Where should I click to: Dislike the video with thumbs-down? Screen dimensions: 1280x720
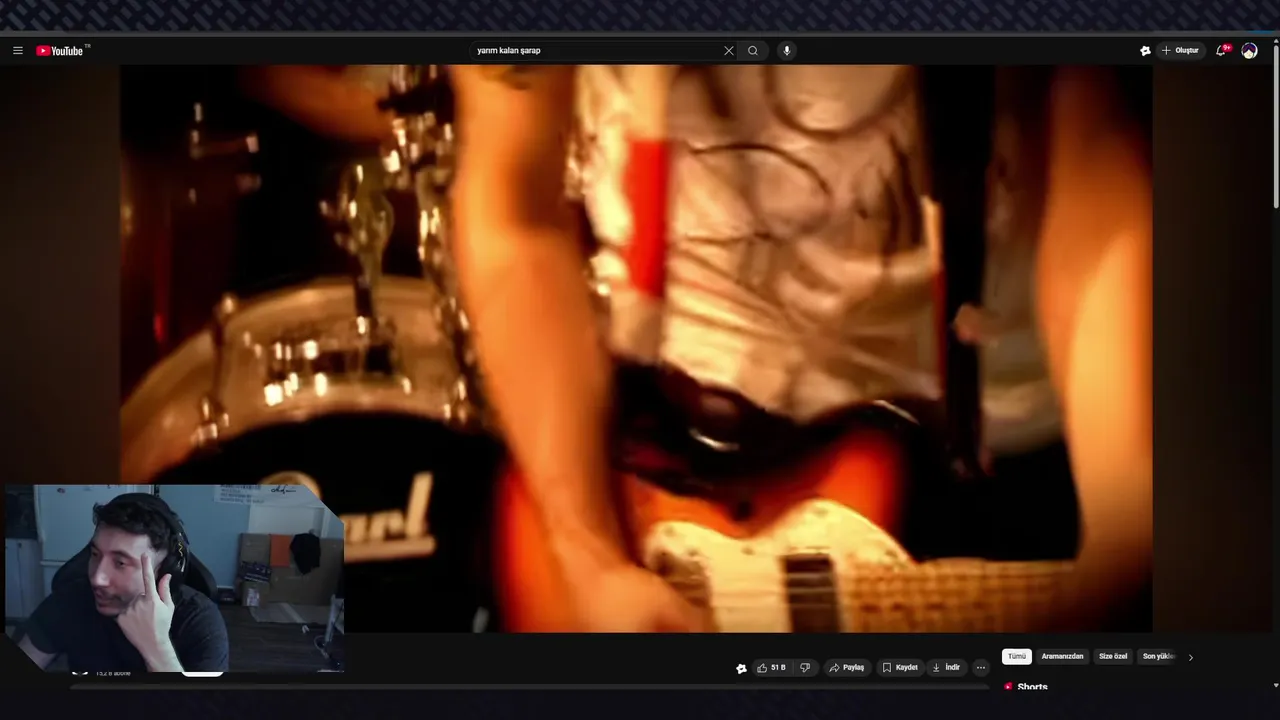point(805,667)
